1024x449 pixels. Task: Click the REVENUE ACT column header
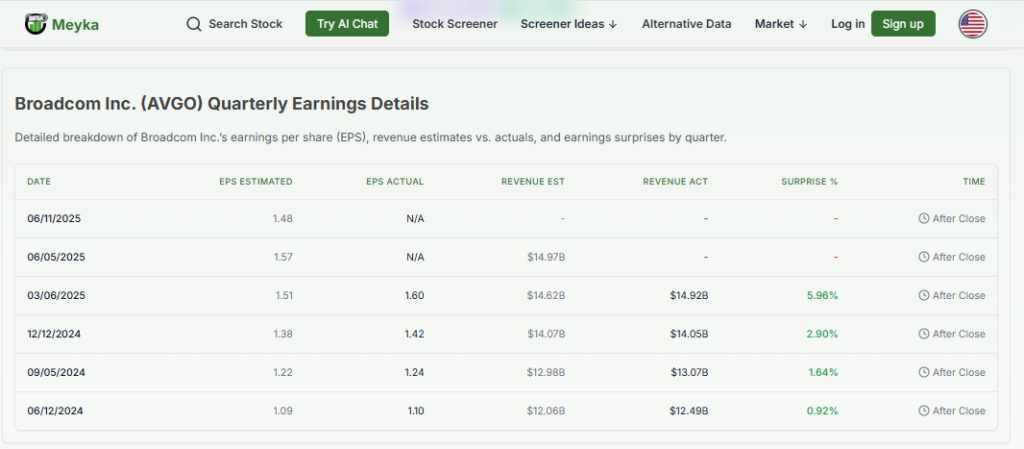pos(675,182)
